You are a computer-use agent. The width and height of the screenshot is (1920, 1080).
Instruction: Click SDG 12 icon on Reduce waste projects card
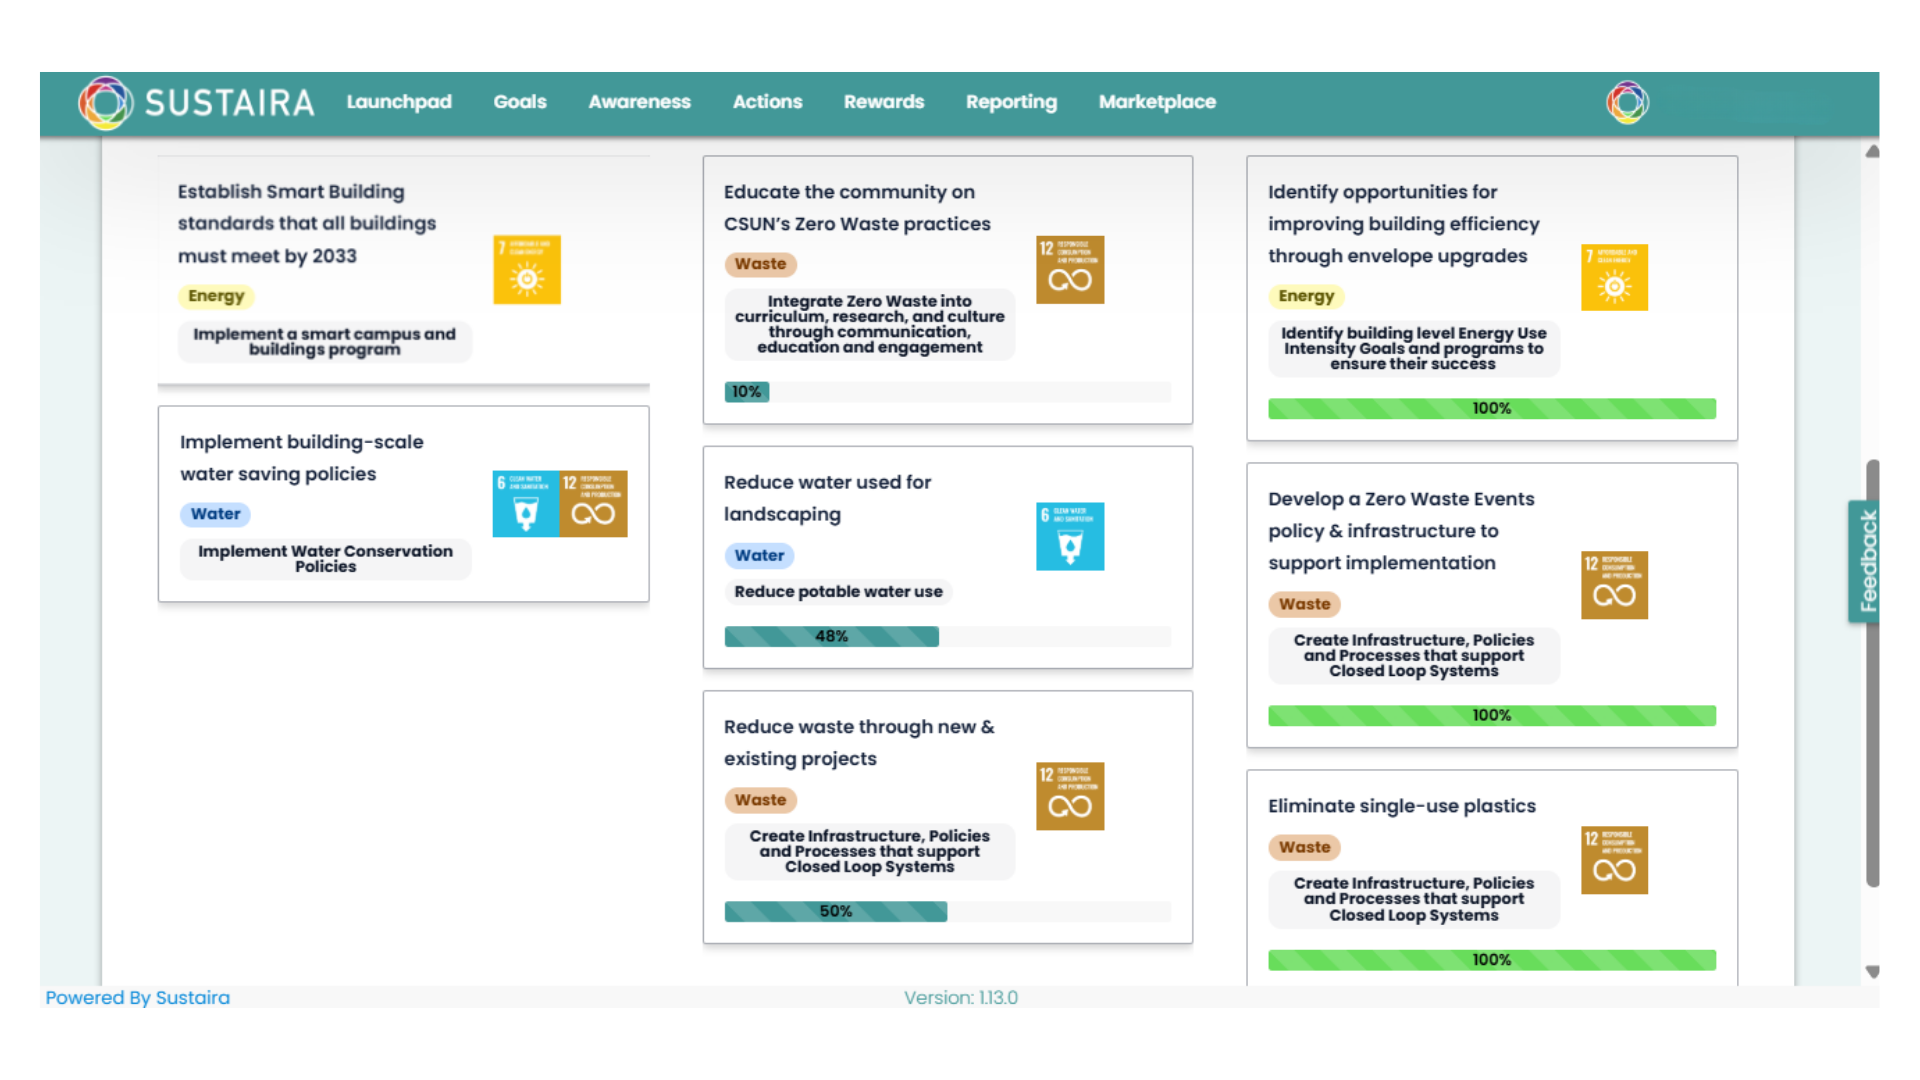coord(1070,796)
